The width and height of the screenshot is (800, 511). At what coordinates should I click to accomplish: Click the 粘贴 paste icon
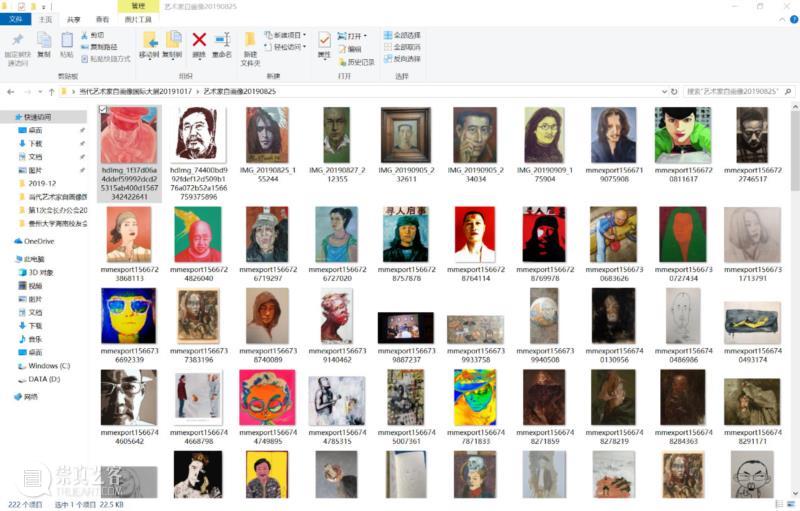tap(66, 40)
